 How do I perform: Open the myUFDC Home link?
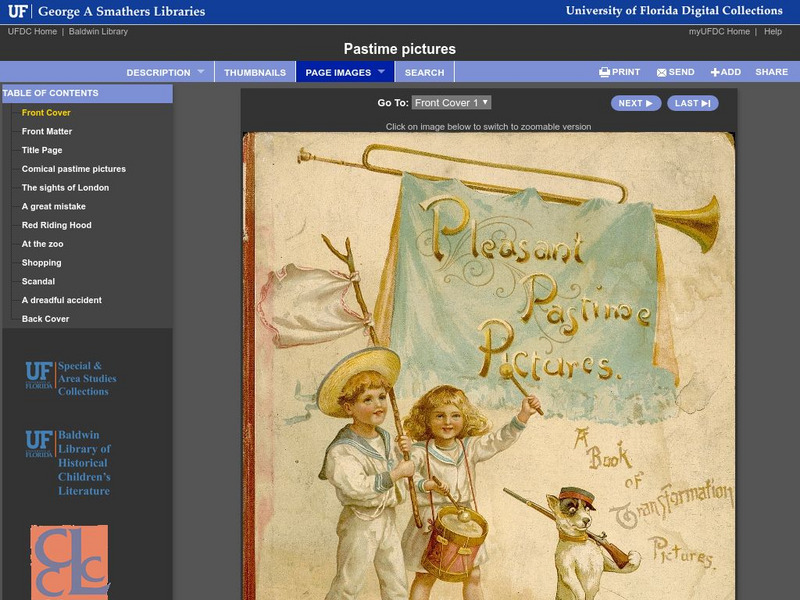(719, 32)
